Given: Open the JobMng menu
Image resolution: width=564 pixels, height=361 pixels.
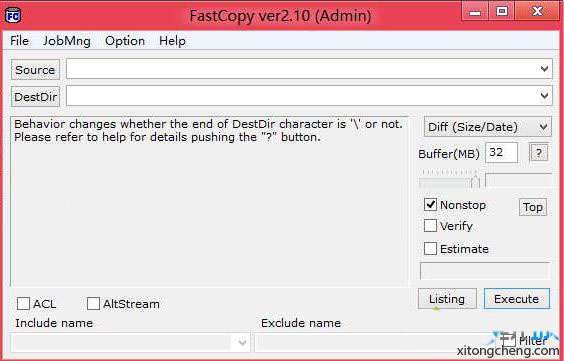Looking at the screenshot, I should click(67, 41).
